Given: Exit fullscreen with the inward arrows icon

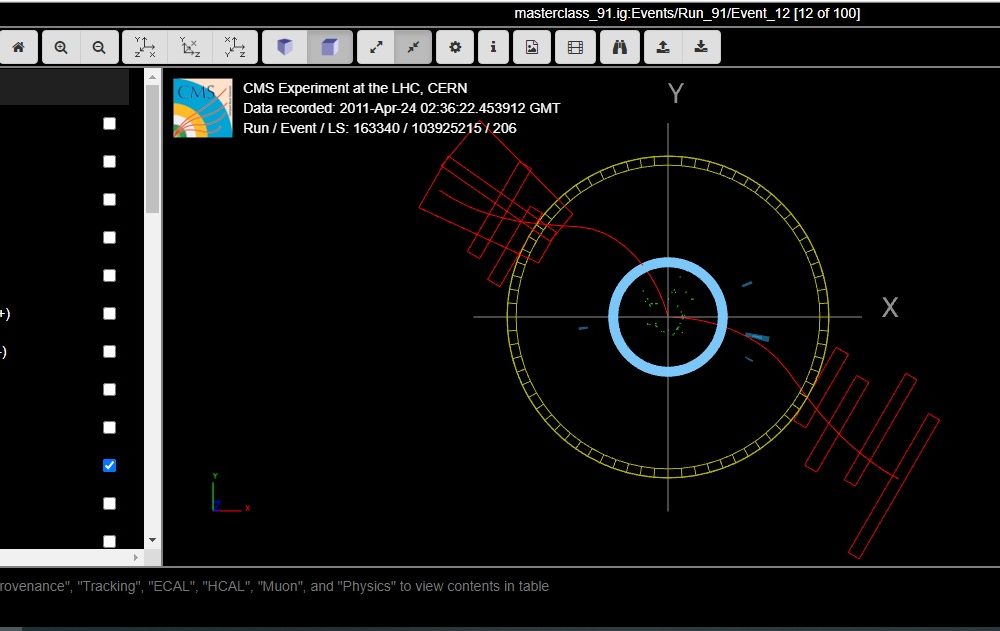Looking at the screenshot, I should [411, 47].
